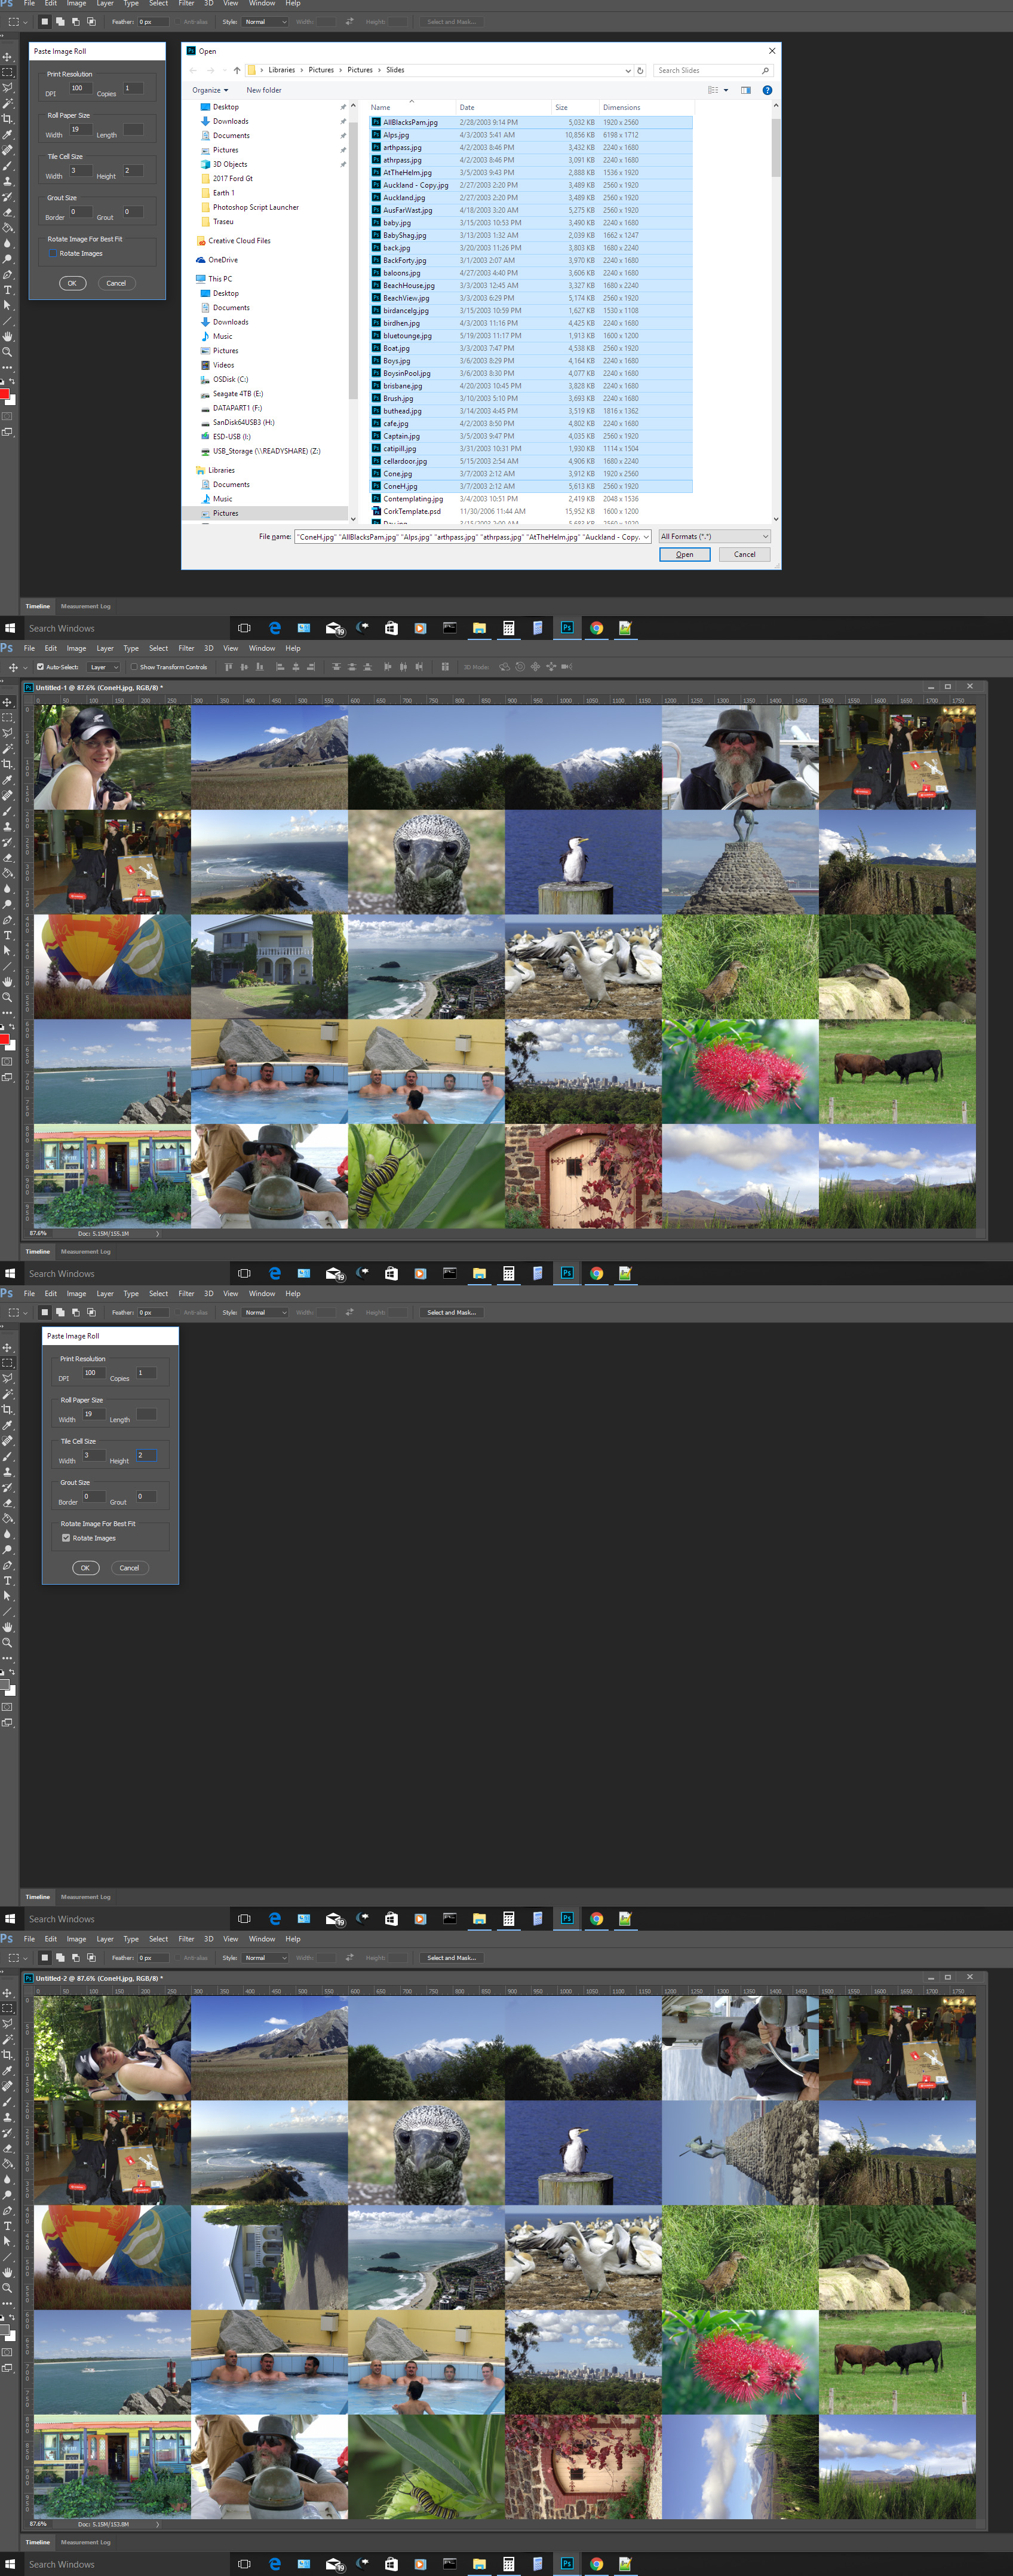Click red bottlebrush flower tile in Untitled-2
The width and height of the screenshot is (1013, 2576).
740,2362
